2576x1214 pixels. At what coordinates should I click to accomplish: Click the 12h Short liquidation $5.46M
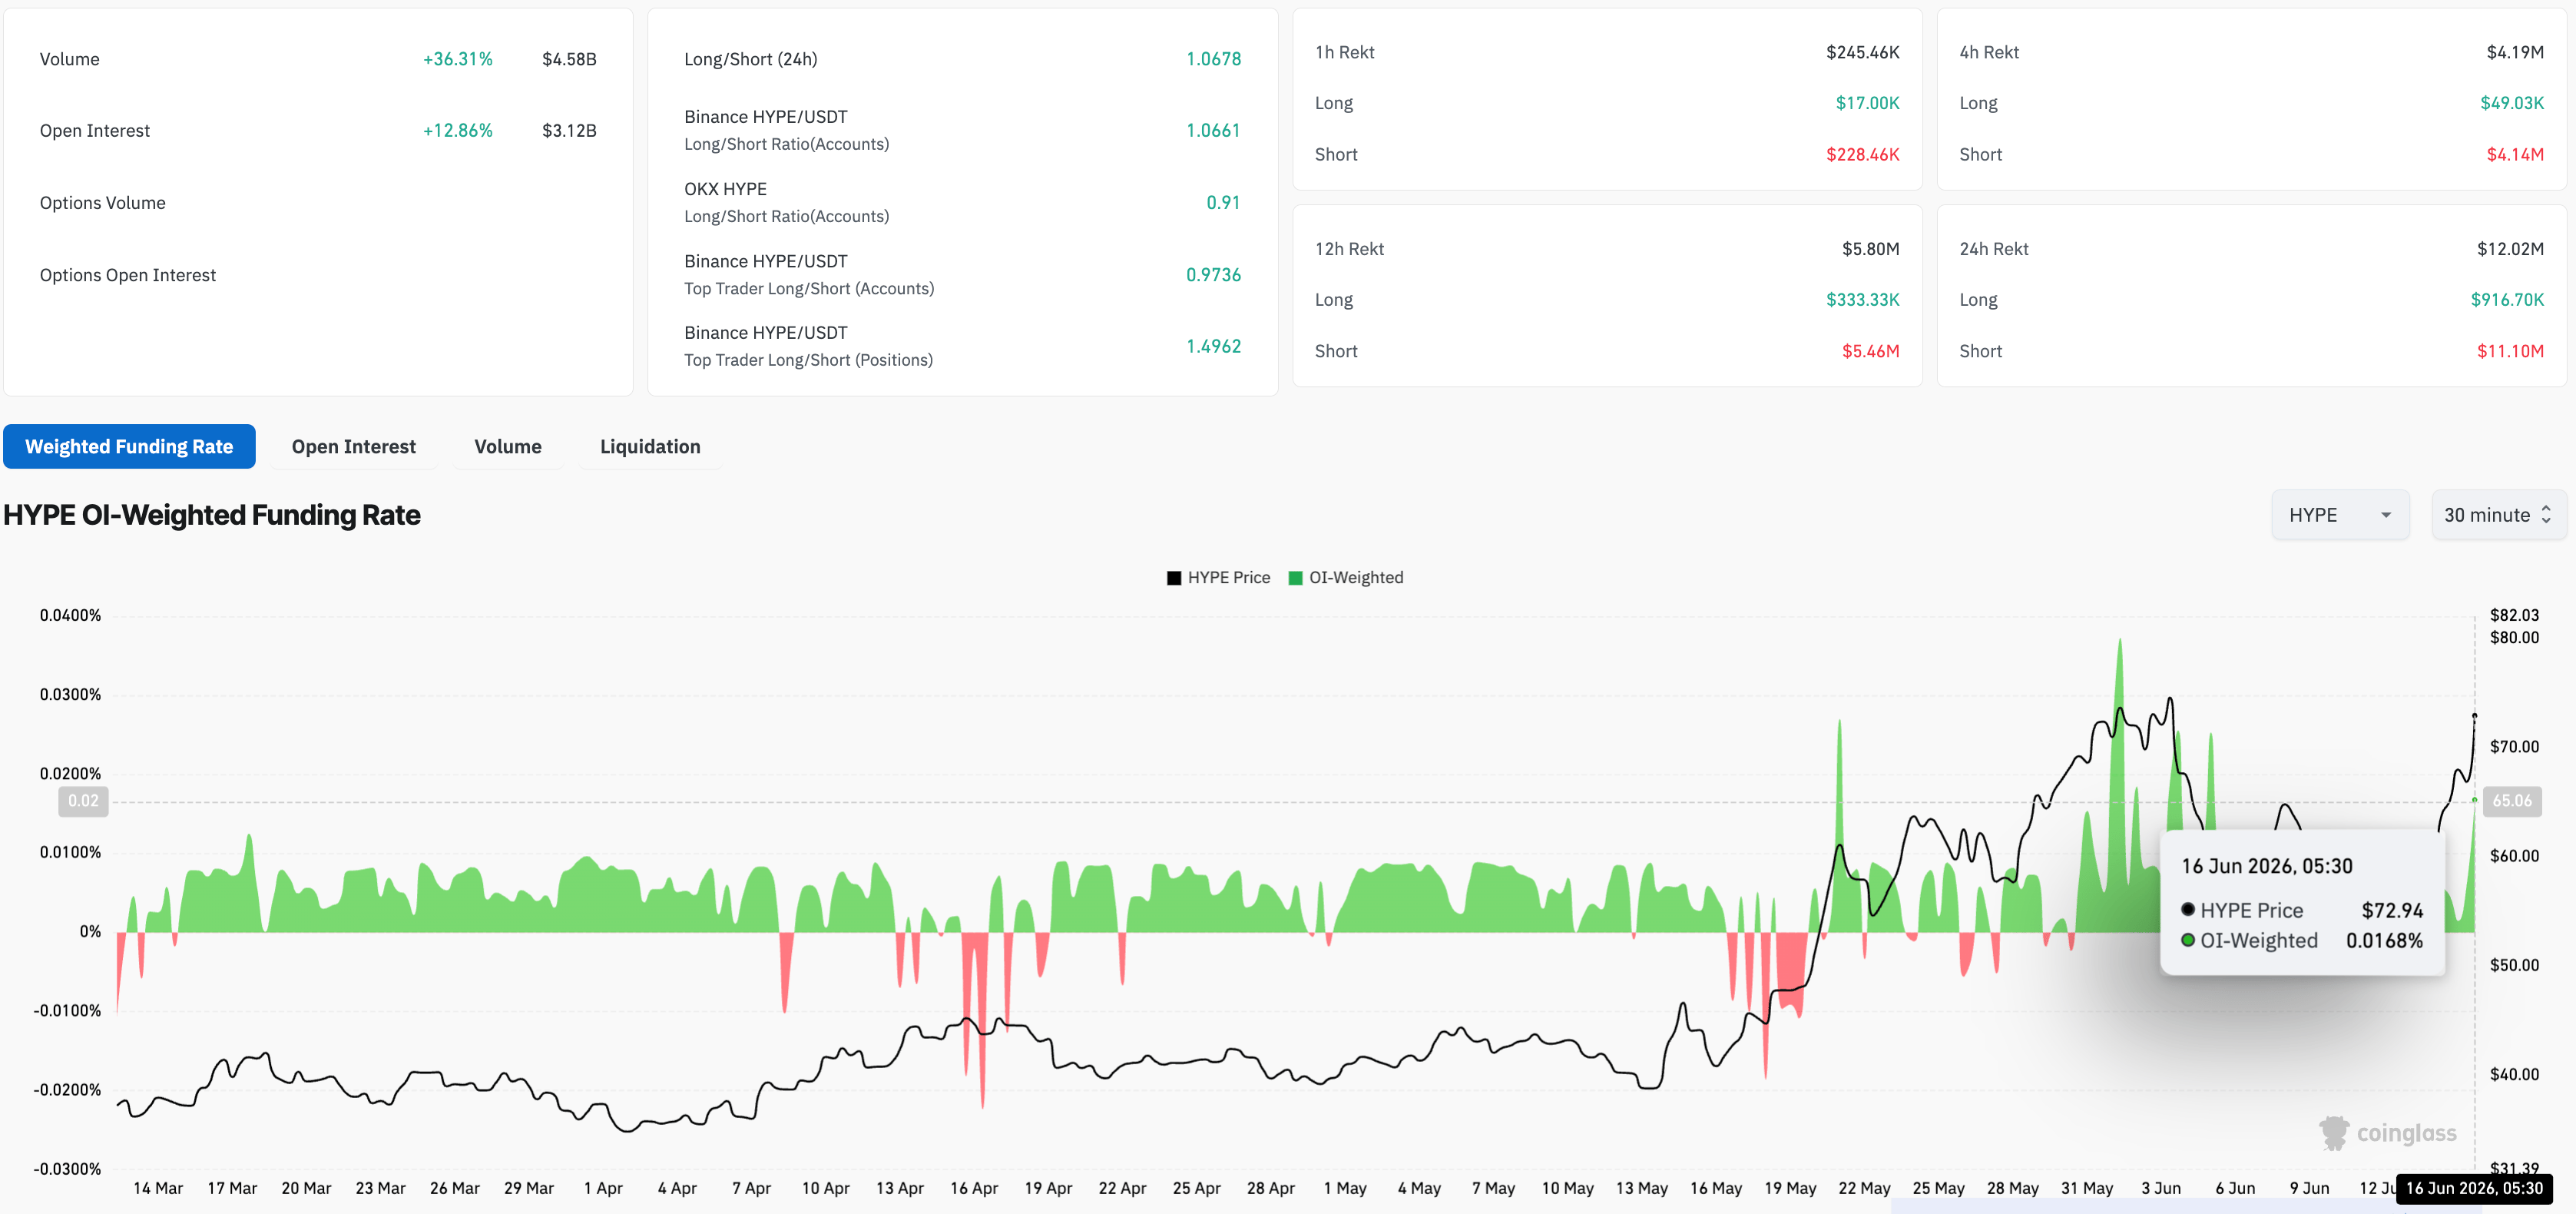[x=1871, y=352]
